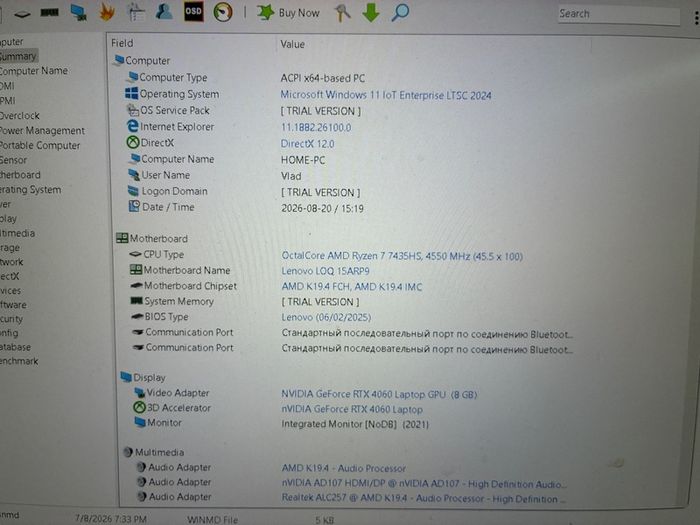Open the nVIDIA AD107 HDMI/DP audio link

[424, 483]
